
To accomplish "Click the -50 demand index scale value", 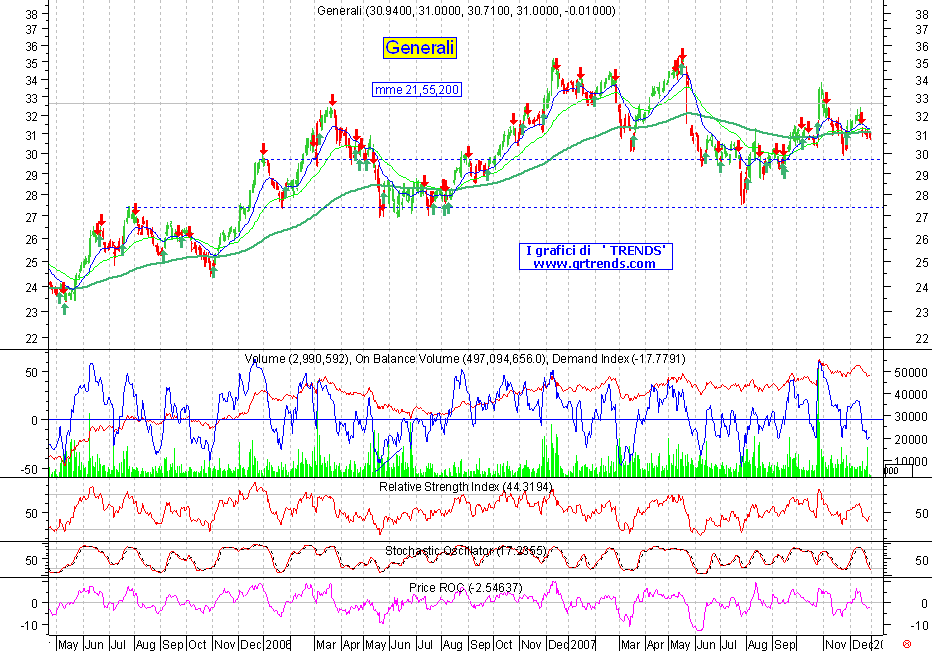I will (x=30, y=468).
